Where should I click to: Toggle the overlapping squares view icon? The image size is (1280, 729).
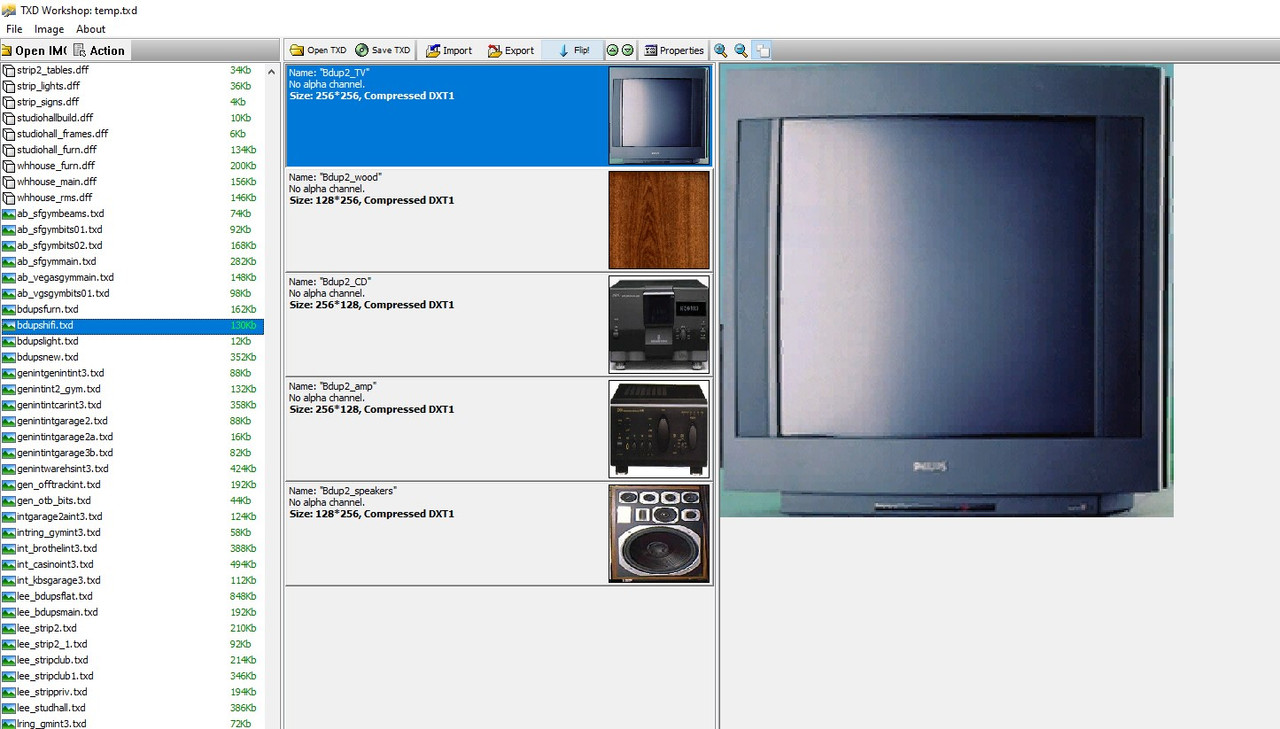[762, 50]
